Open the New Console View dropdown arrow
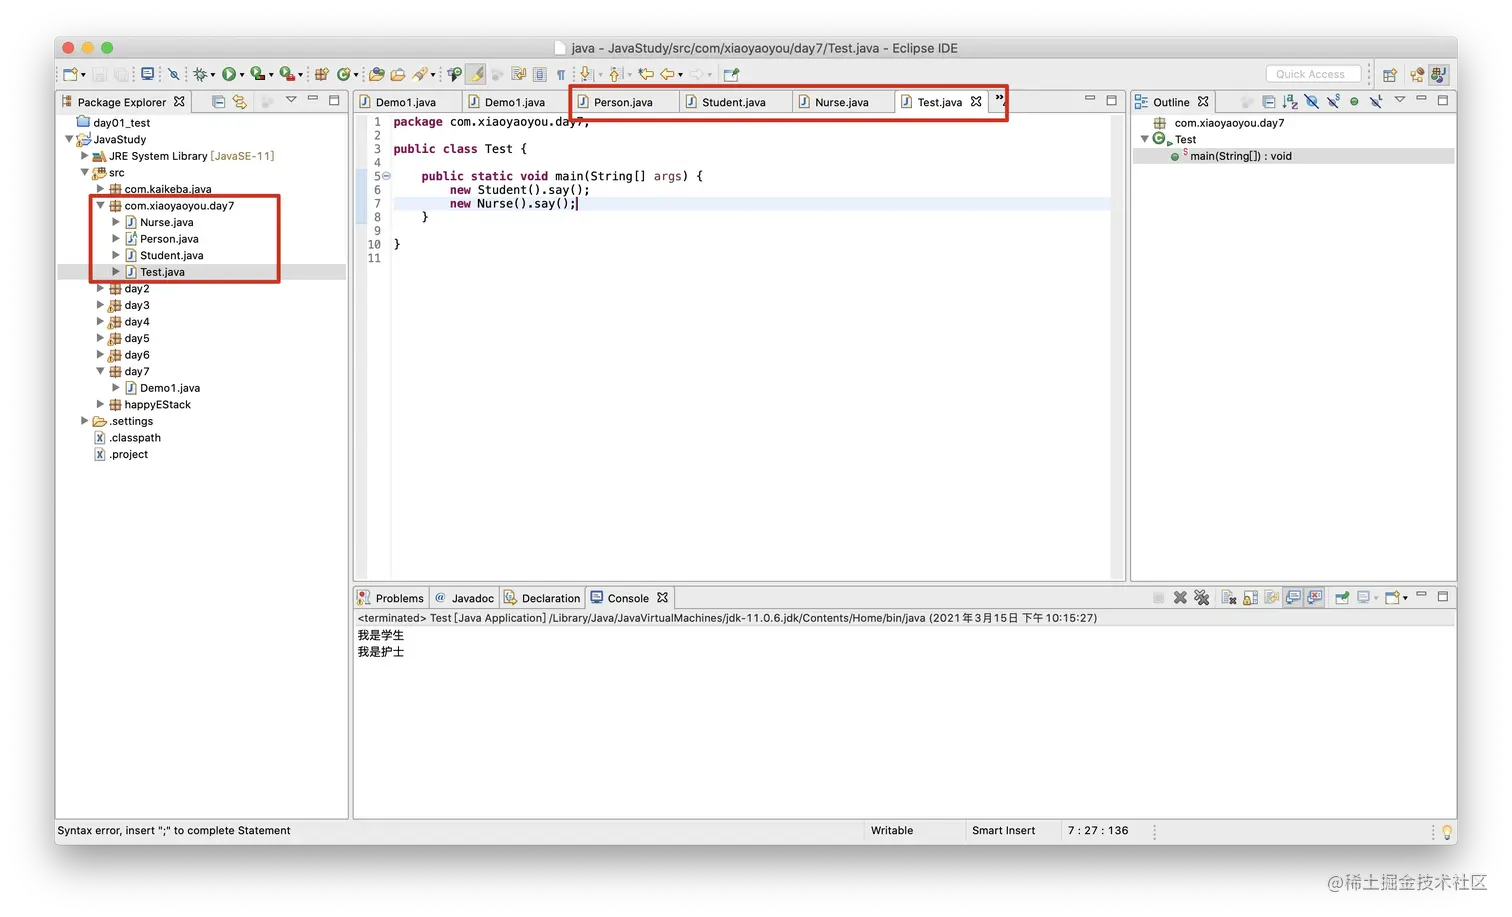Viewport: 1512px width, 917px height. (1405, 599)
